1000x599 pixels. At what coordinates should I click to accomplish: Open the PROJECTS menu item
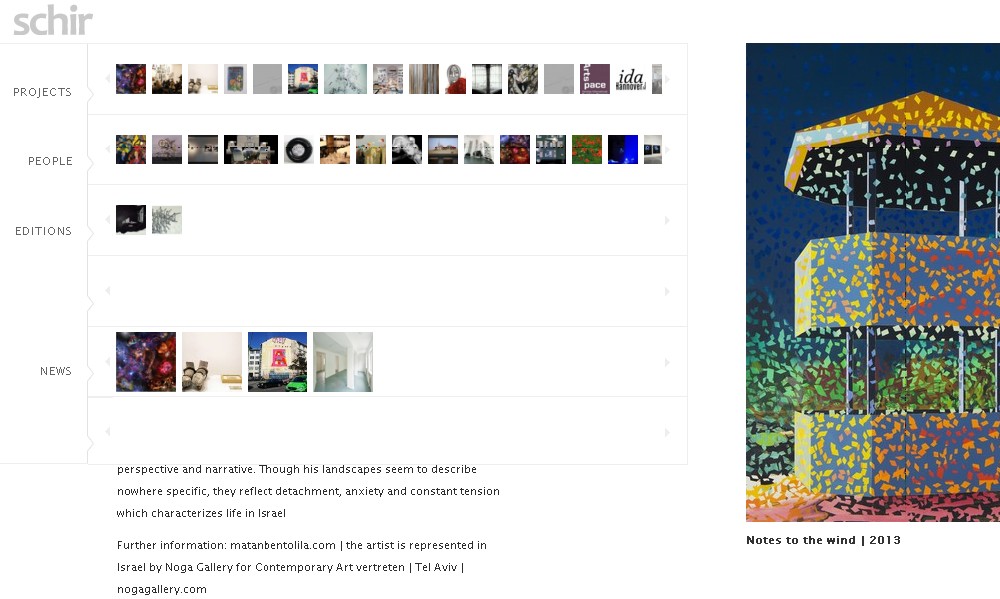click(42, 92)
